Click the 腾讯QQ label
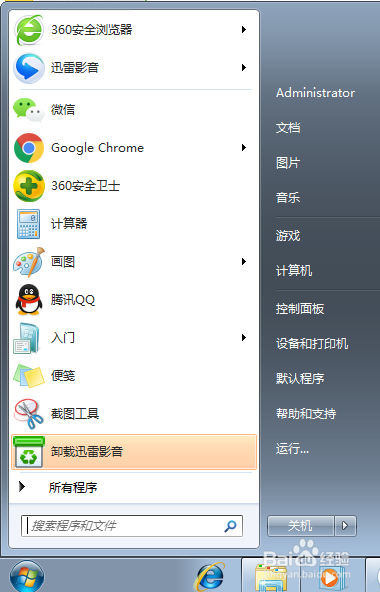 [73, 300]
